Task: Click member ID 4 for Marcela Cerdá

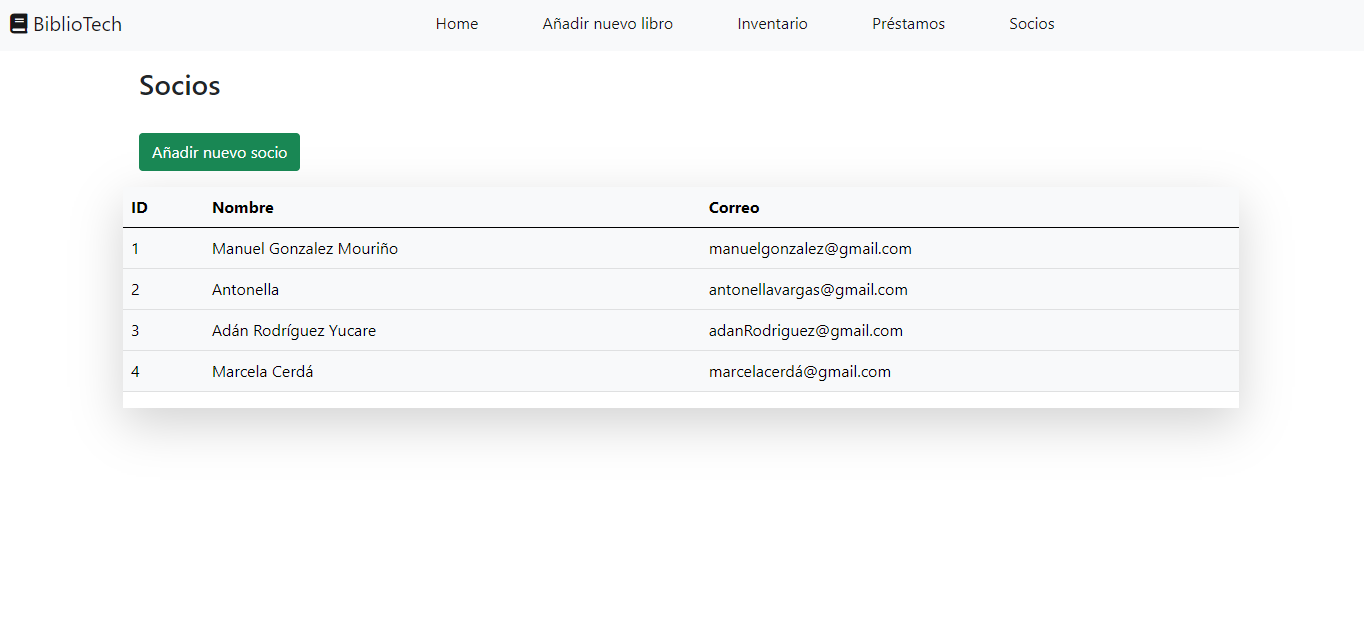Action: pyautogui.click(x=135, y=371)
